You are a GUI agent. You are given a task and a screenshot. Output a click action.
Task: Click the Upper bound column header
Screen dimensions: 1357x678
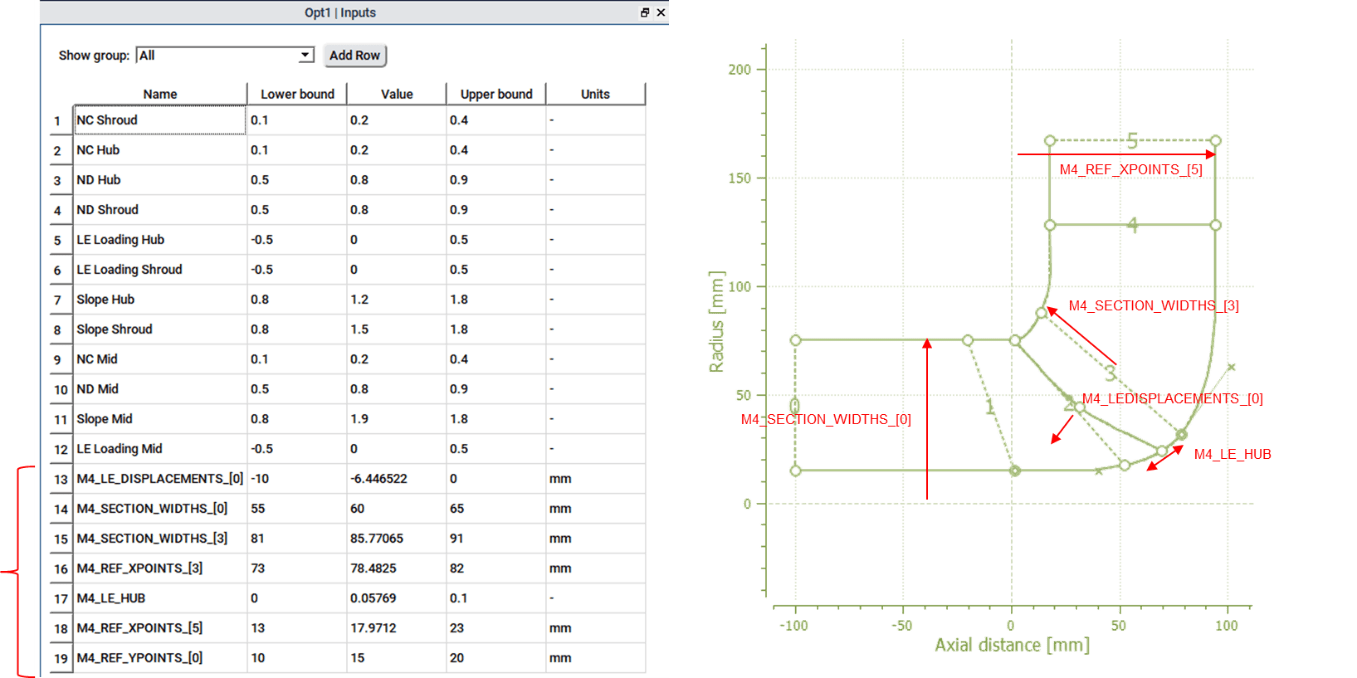click(x=496, y=94)
